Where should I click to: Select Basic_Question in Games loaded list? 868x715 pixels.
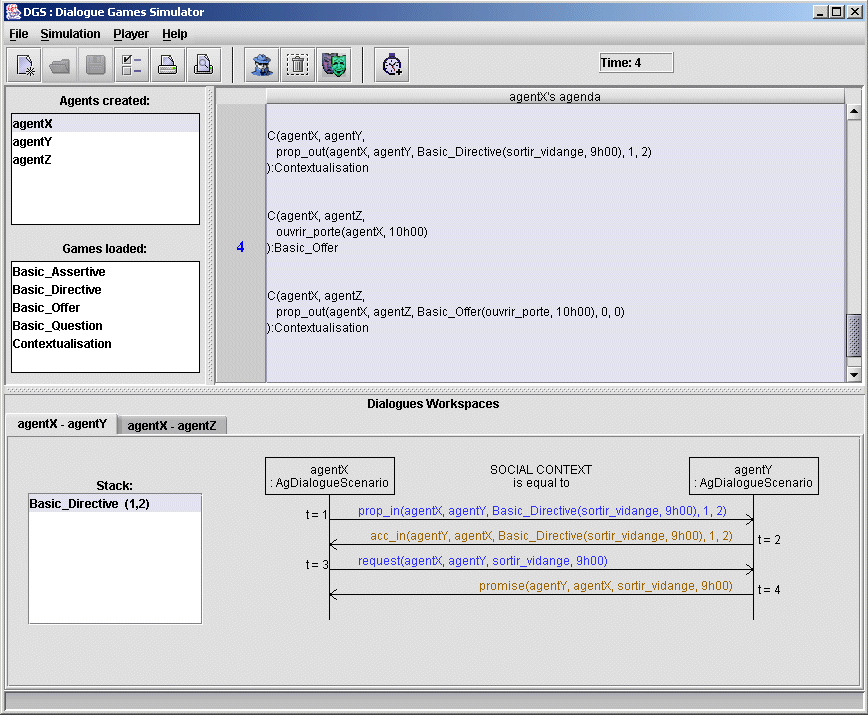point(57,326)
